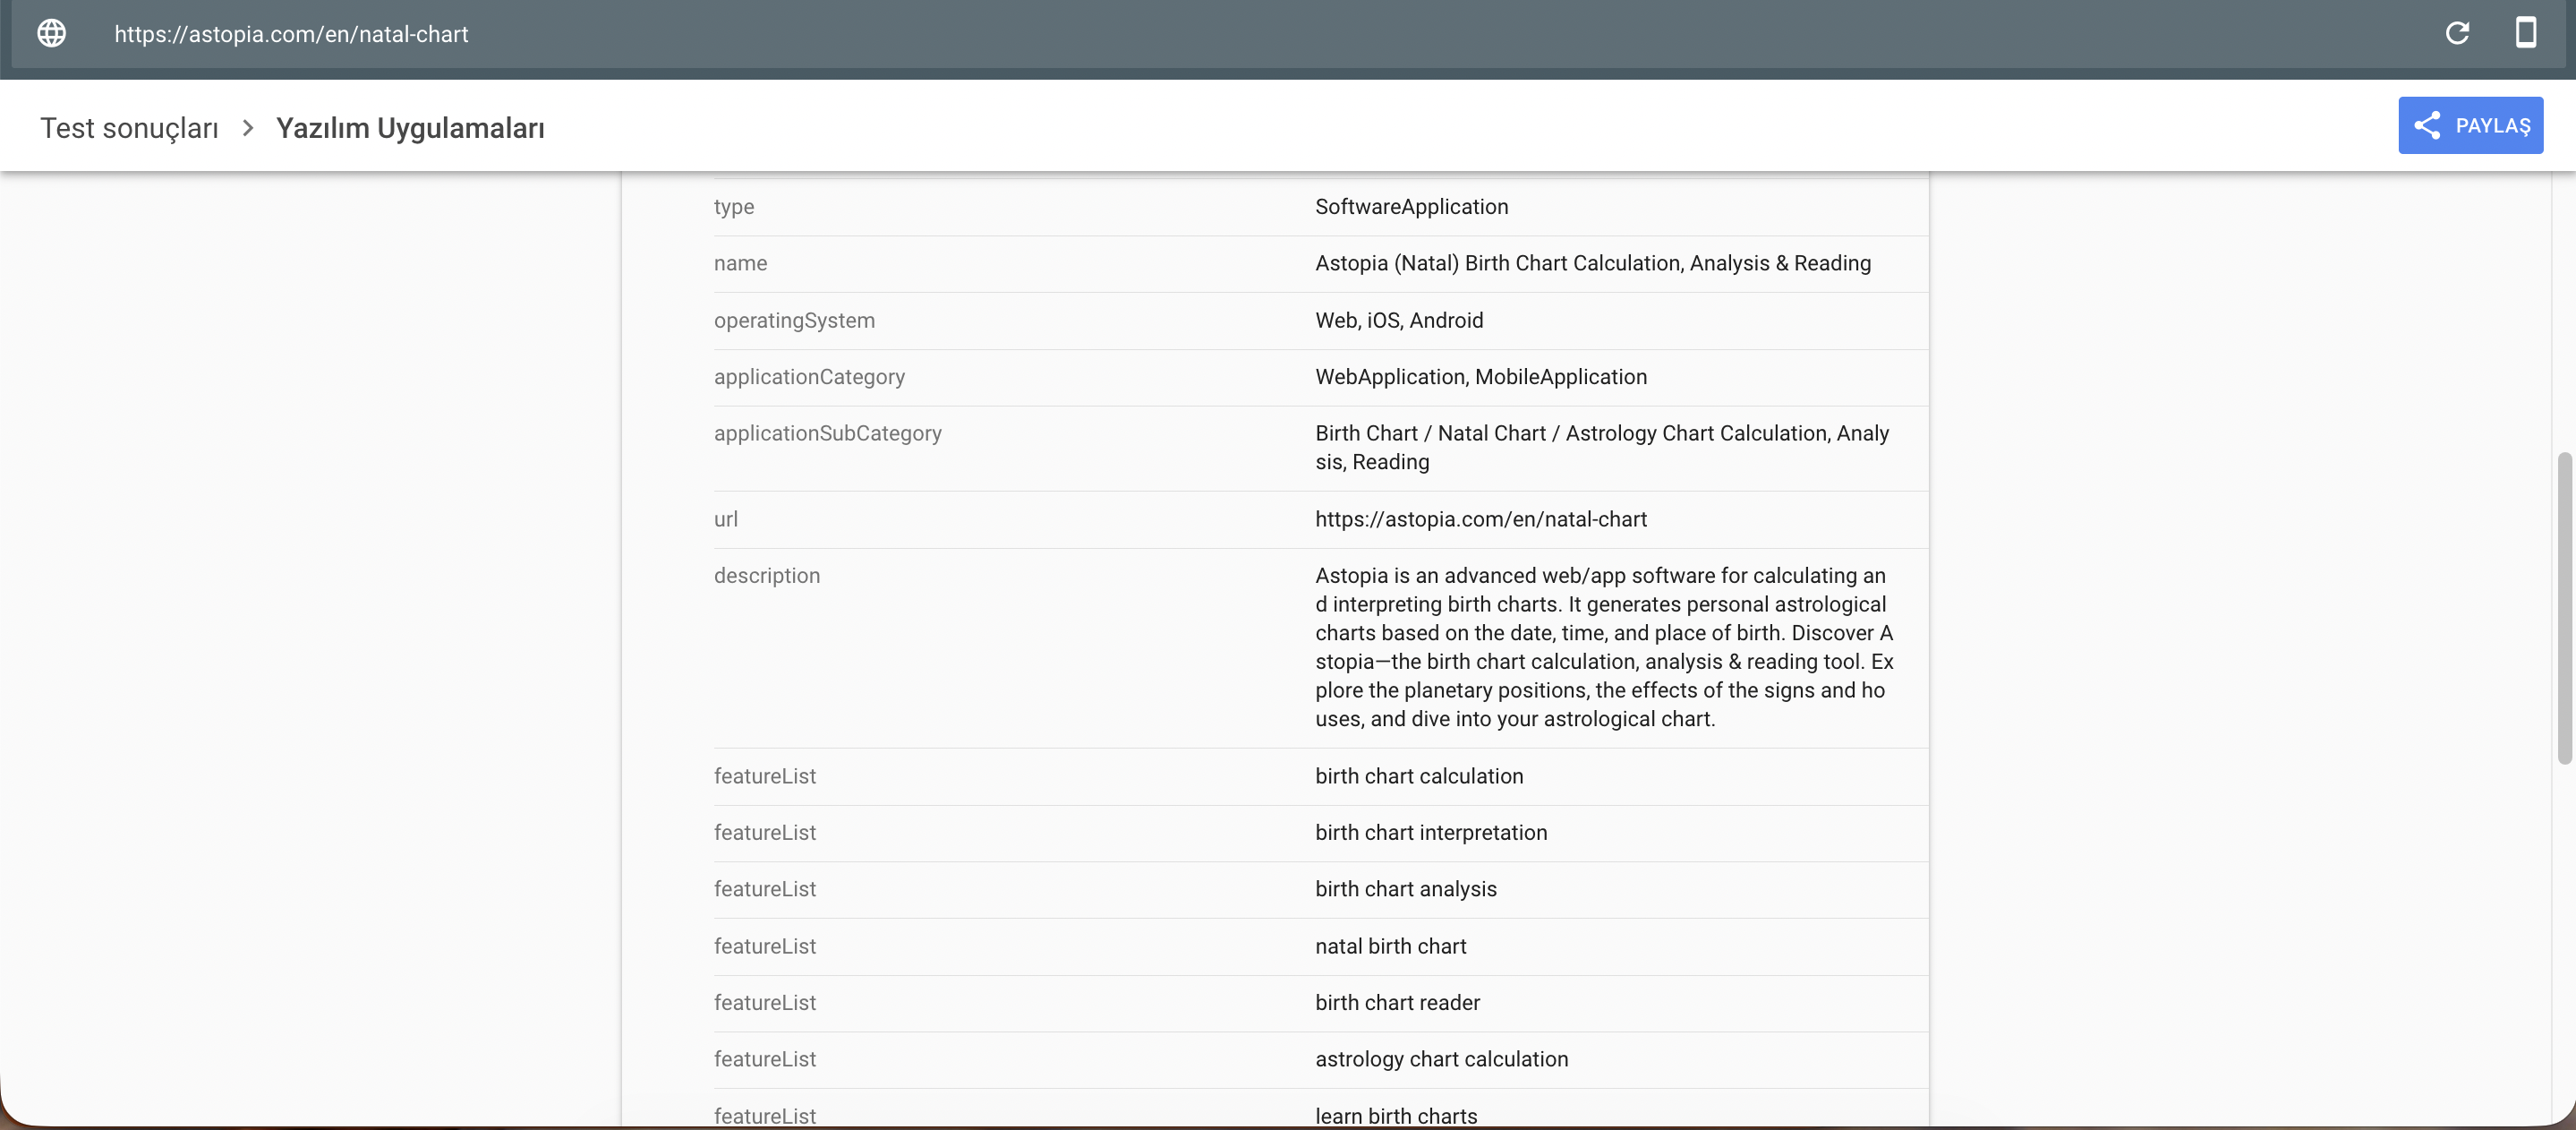Click the share icon inside the PAYLAŞ button
2576x1130 pixels.
2428,125
